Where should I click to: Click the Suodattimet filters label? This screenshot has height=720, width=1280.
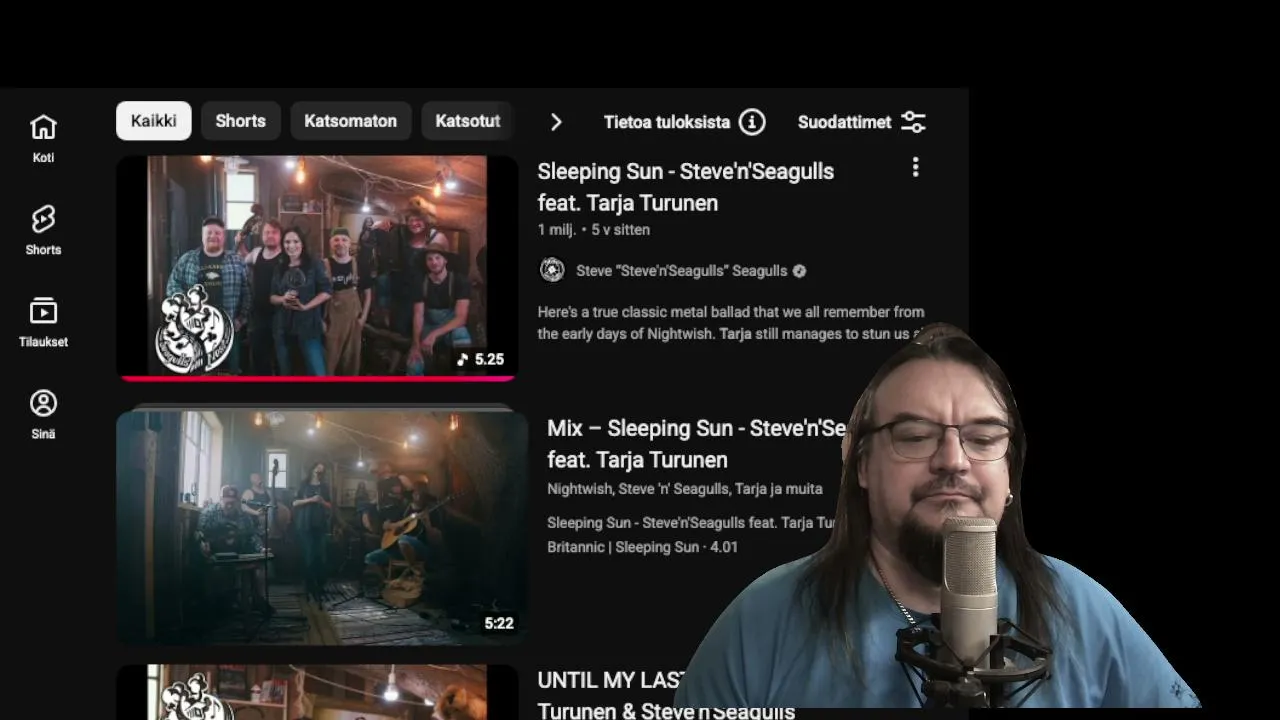[844, 122]
